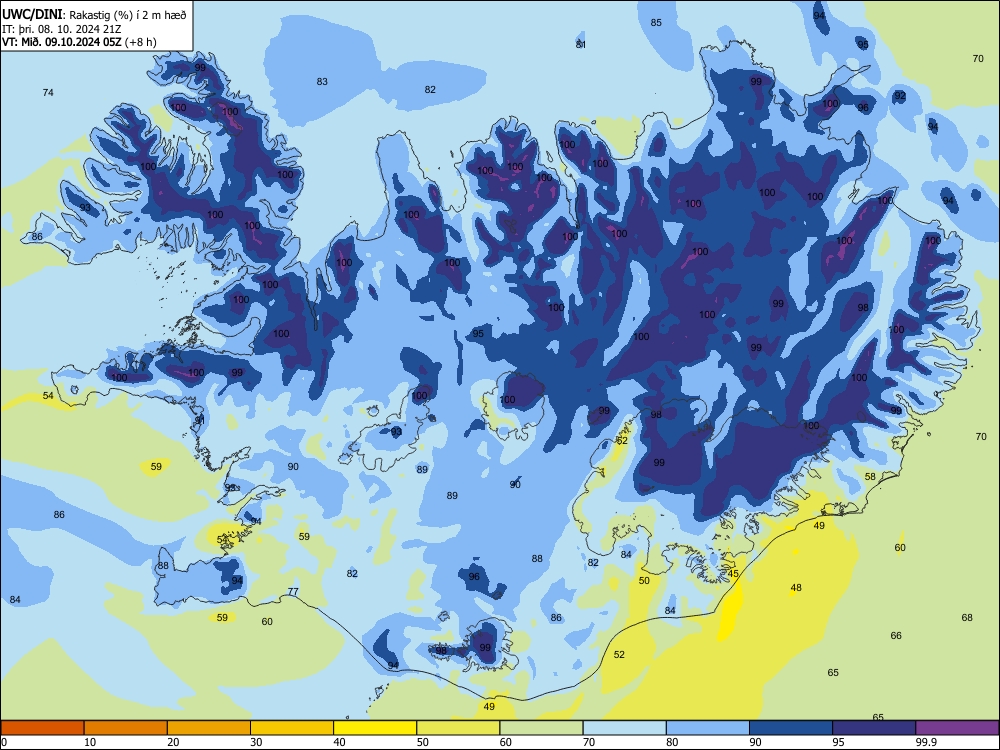Click the '58' humidity value on map
Viewport: 1000px width, 750px height.
click(x=870, y=476)
